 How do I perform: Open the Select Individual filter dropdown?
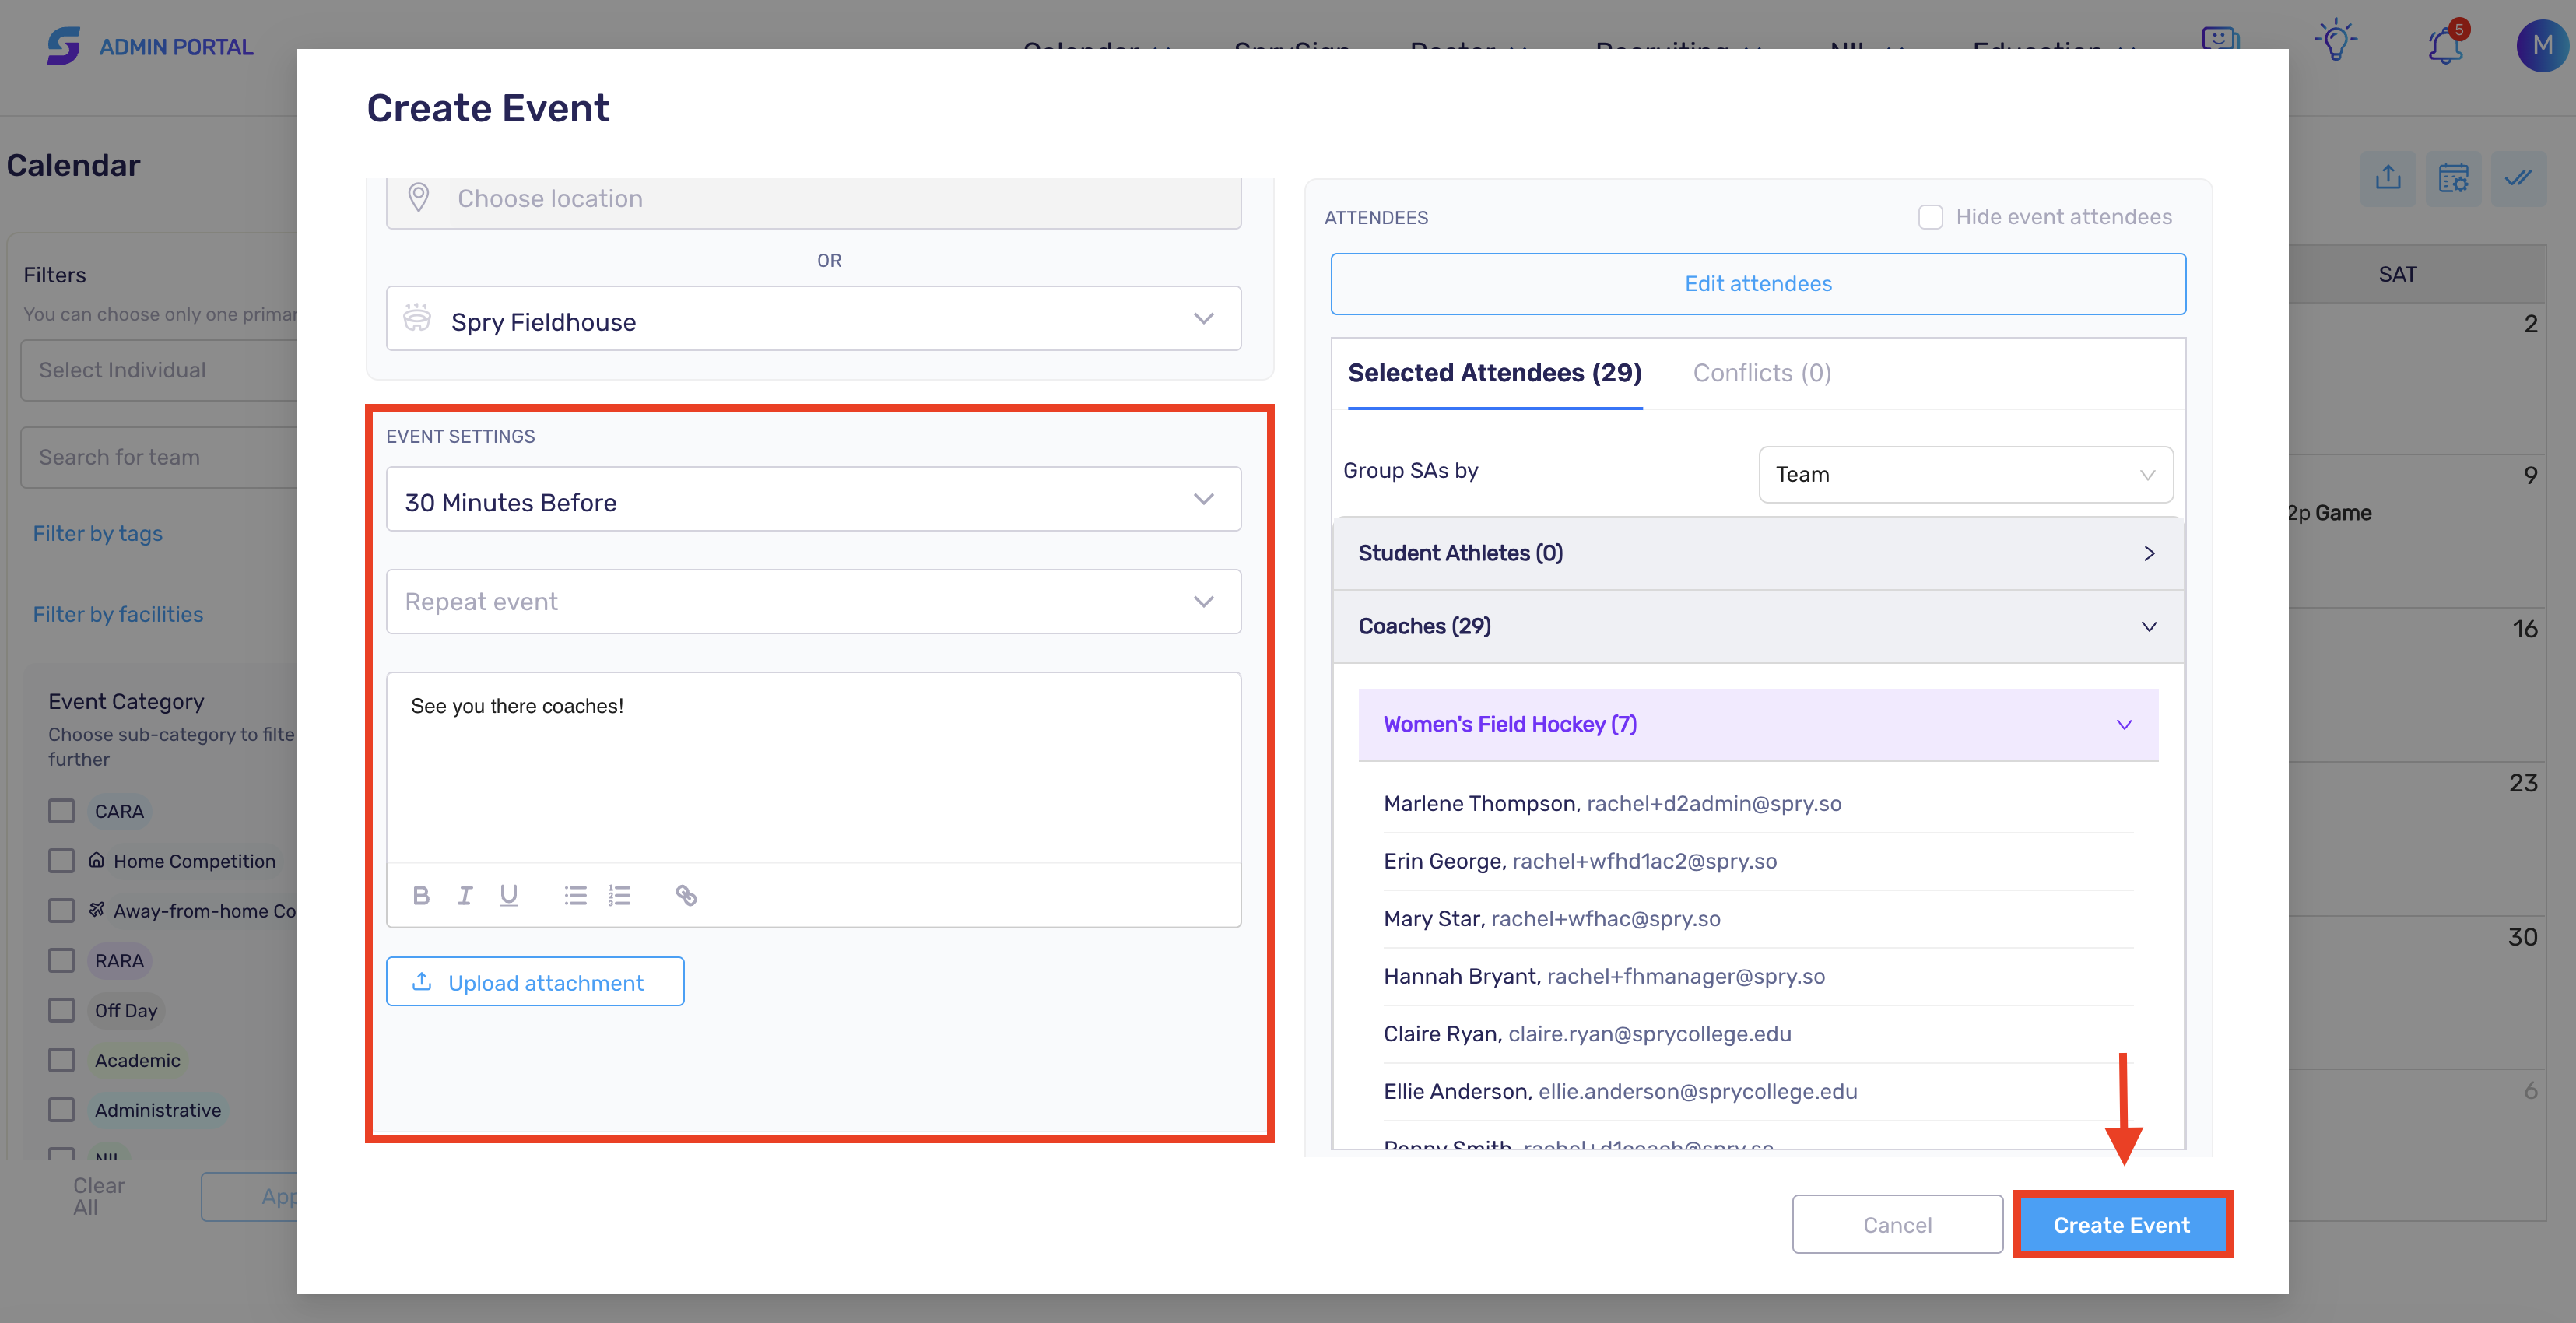160,370
